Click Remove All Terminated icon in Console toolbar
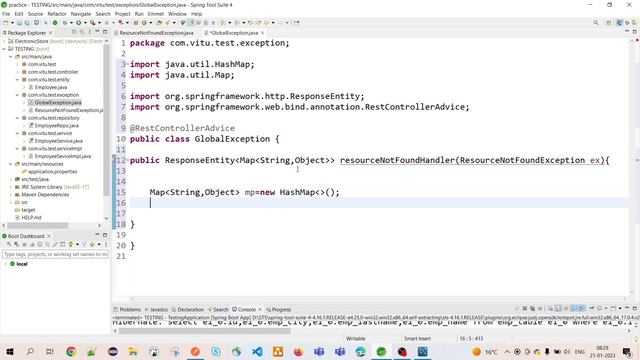640x360 pixels. (x=533, y=308)
